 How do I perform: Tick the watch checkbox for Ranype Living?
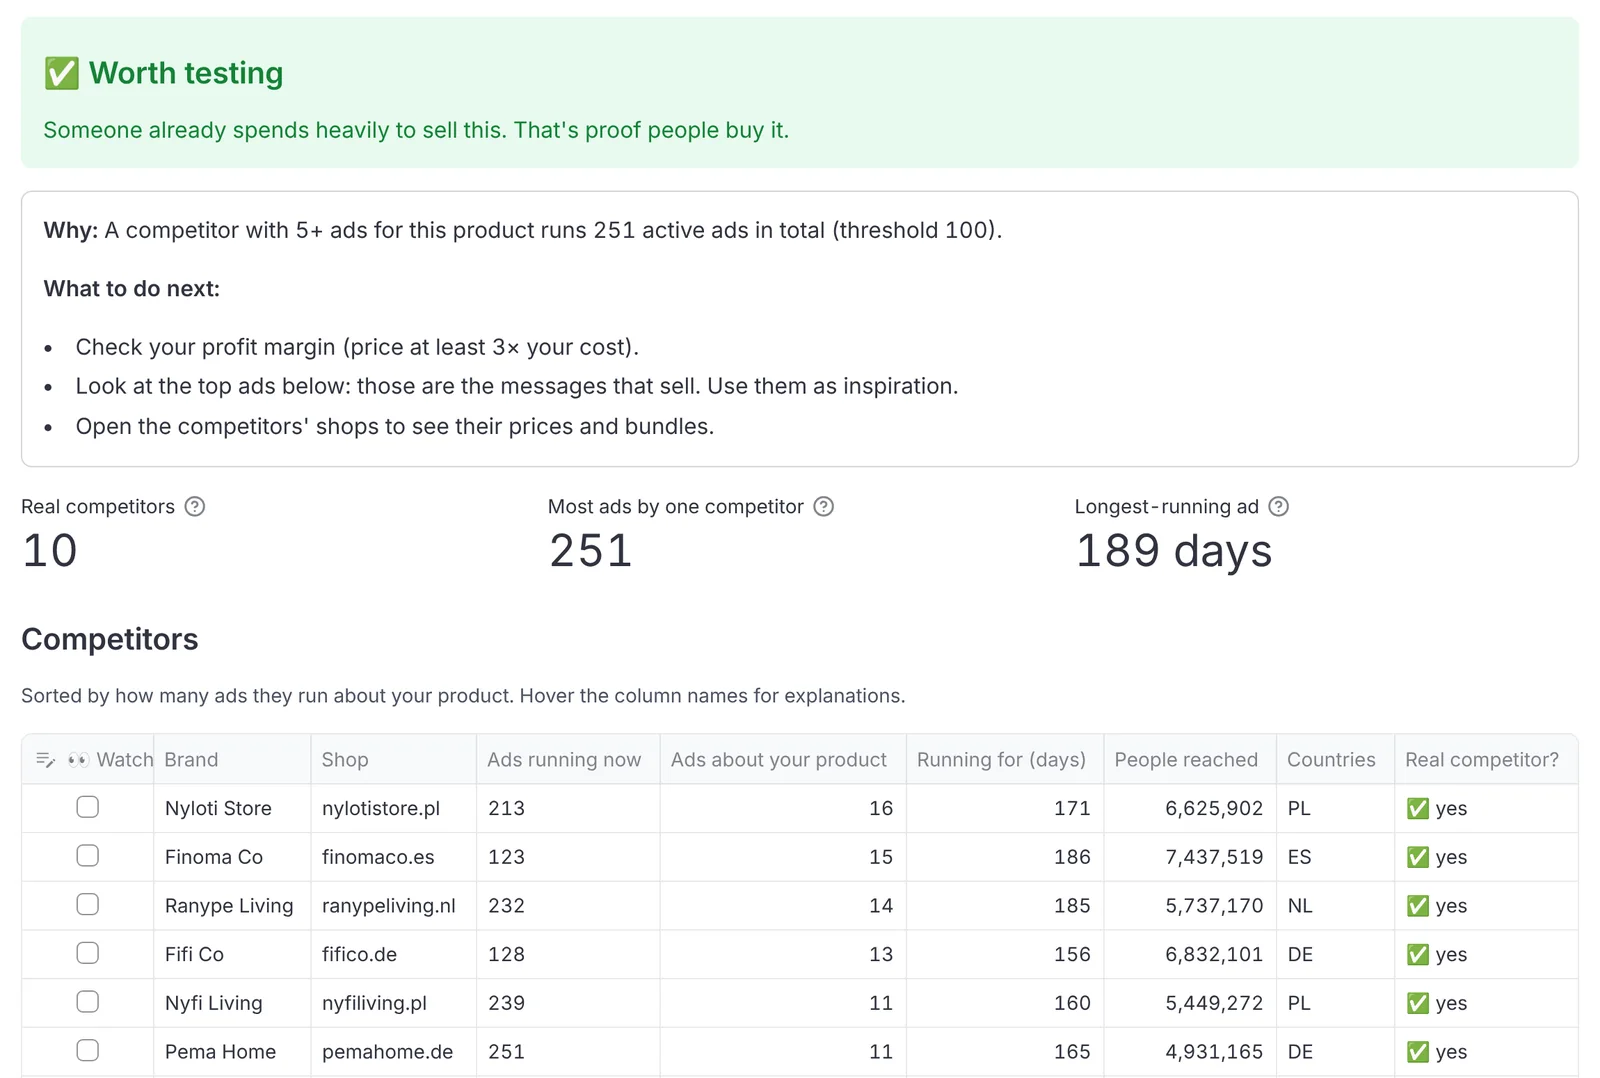(88, 904)
